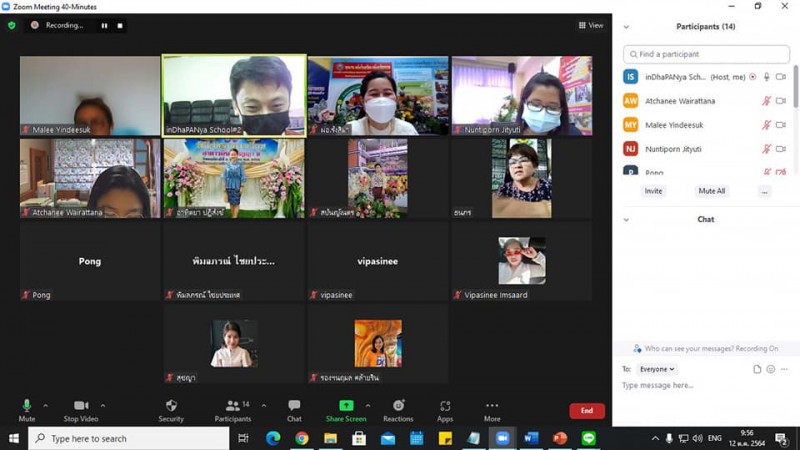This screenshot has height=450, width=800.
Task: Select Nuntiporn Jityuti video tile
Action: pos(521,95)
